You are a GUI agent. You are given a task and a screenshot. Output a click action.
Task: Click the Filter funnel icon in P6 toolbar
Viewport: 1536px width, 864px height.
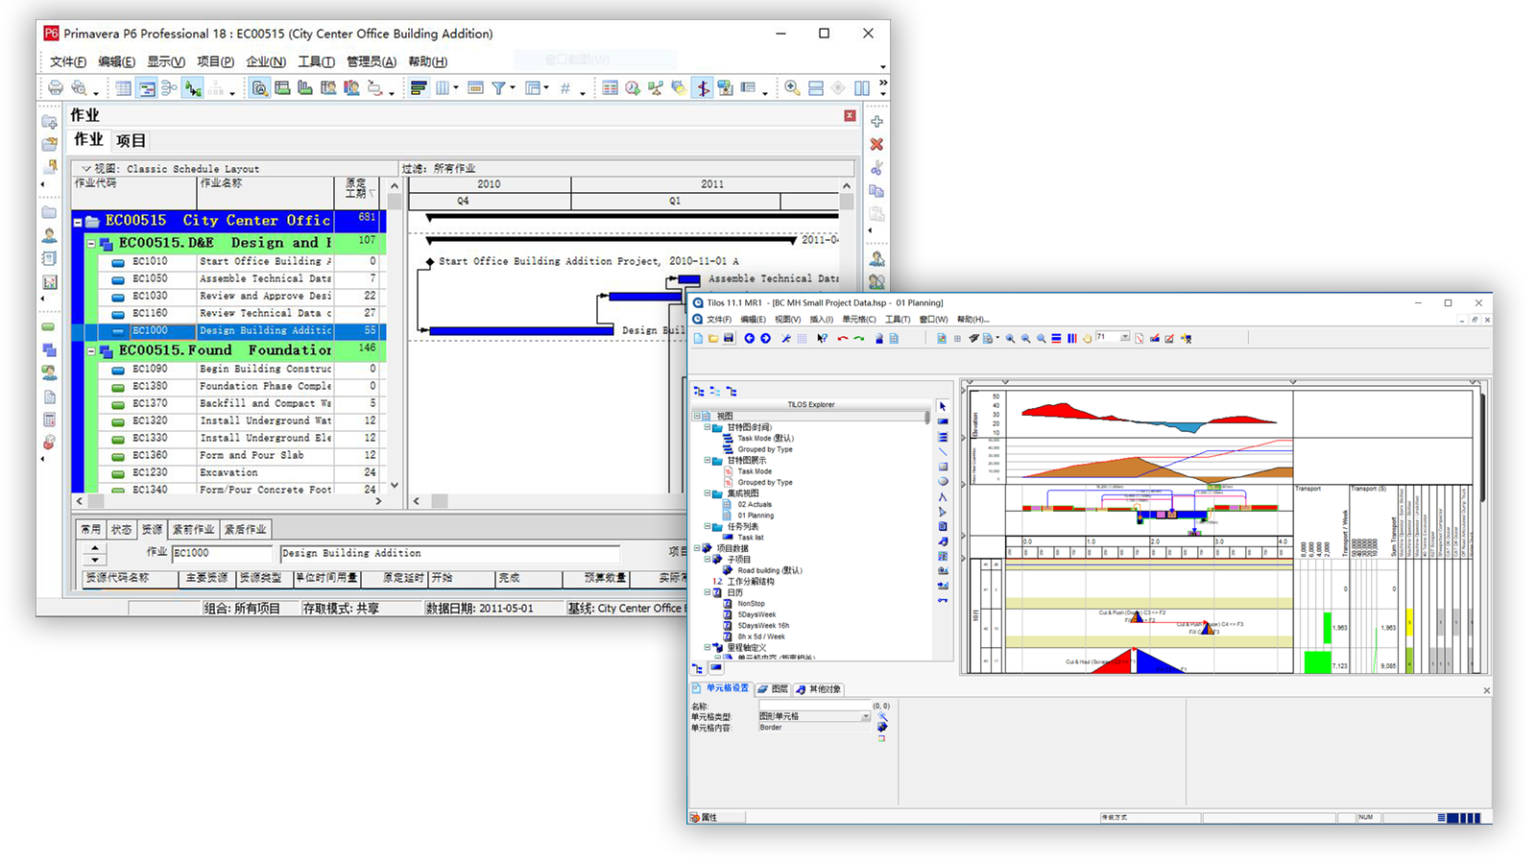(x=498, y=89)
